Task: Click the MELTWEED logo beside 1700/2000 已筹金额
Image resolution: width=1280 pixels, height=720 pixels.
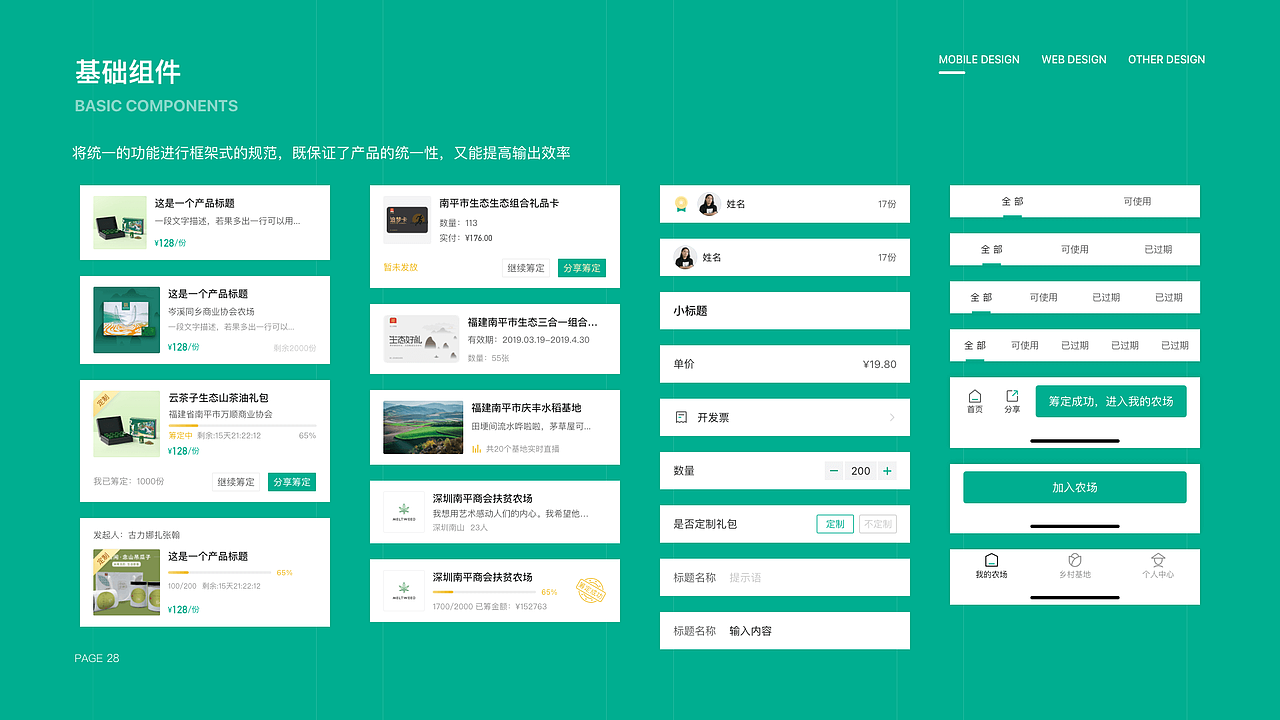Action: click(404, 590)
